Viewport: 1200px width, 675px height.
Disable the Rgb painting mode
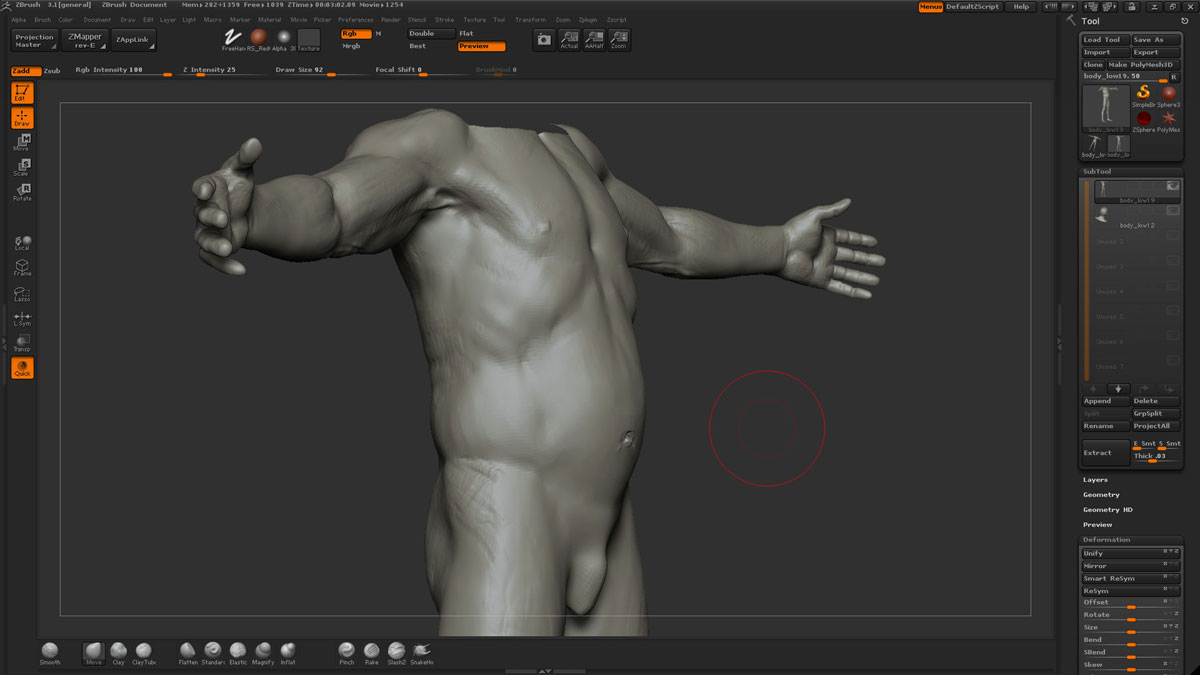[x=355, y=34]
